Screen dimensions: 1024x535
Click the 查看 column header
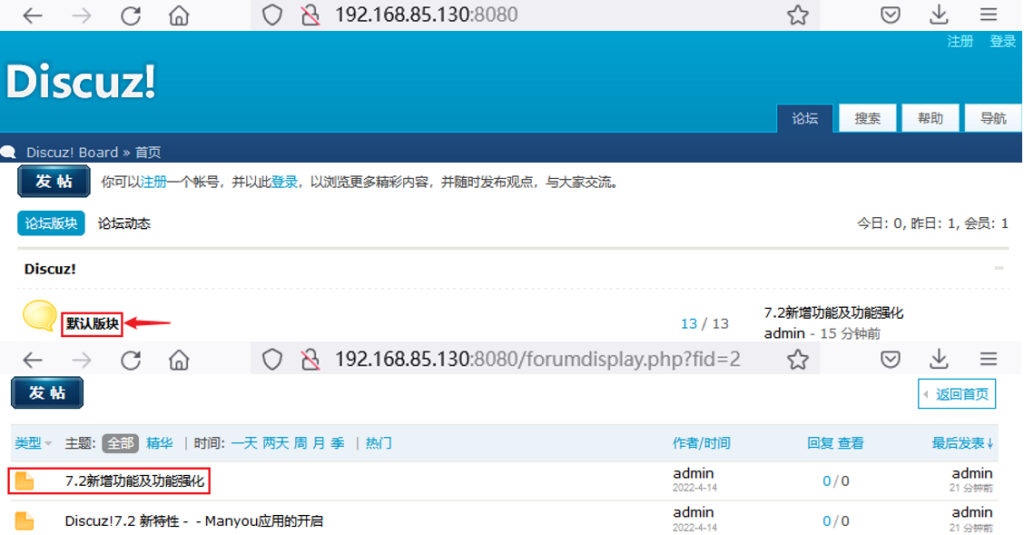point(851,444)
